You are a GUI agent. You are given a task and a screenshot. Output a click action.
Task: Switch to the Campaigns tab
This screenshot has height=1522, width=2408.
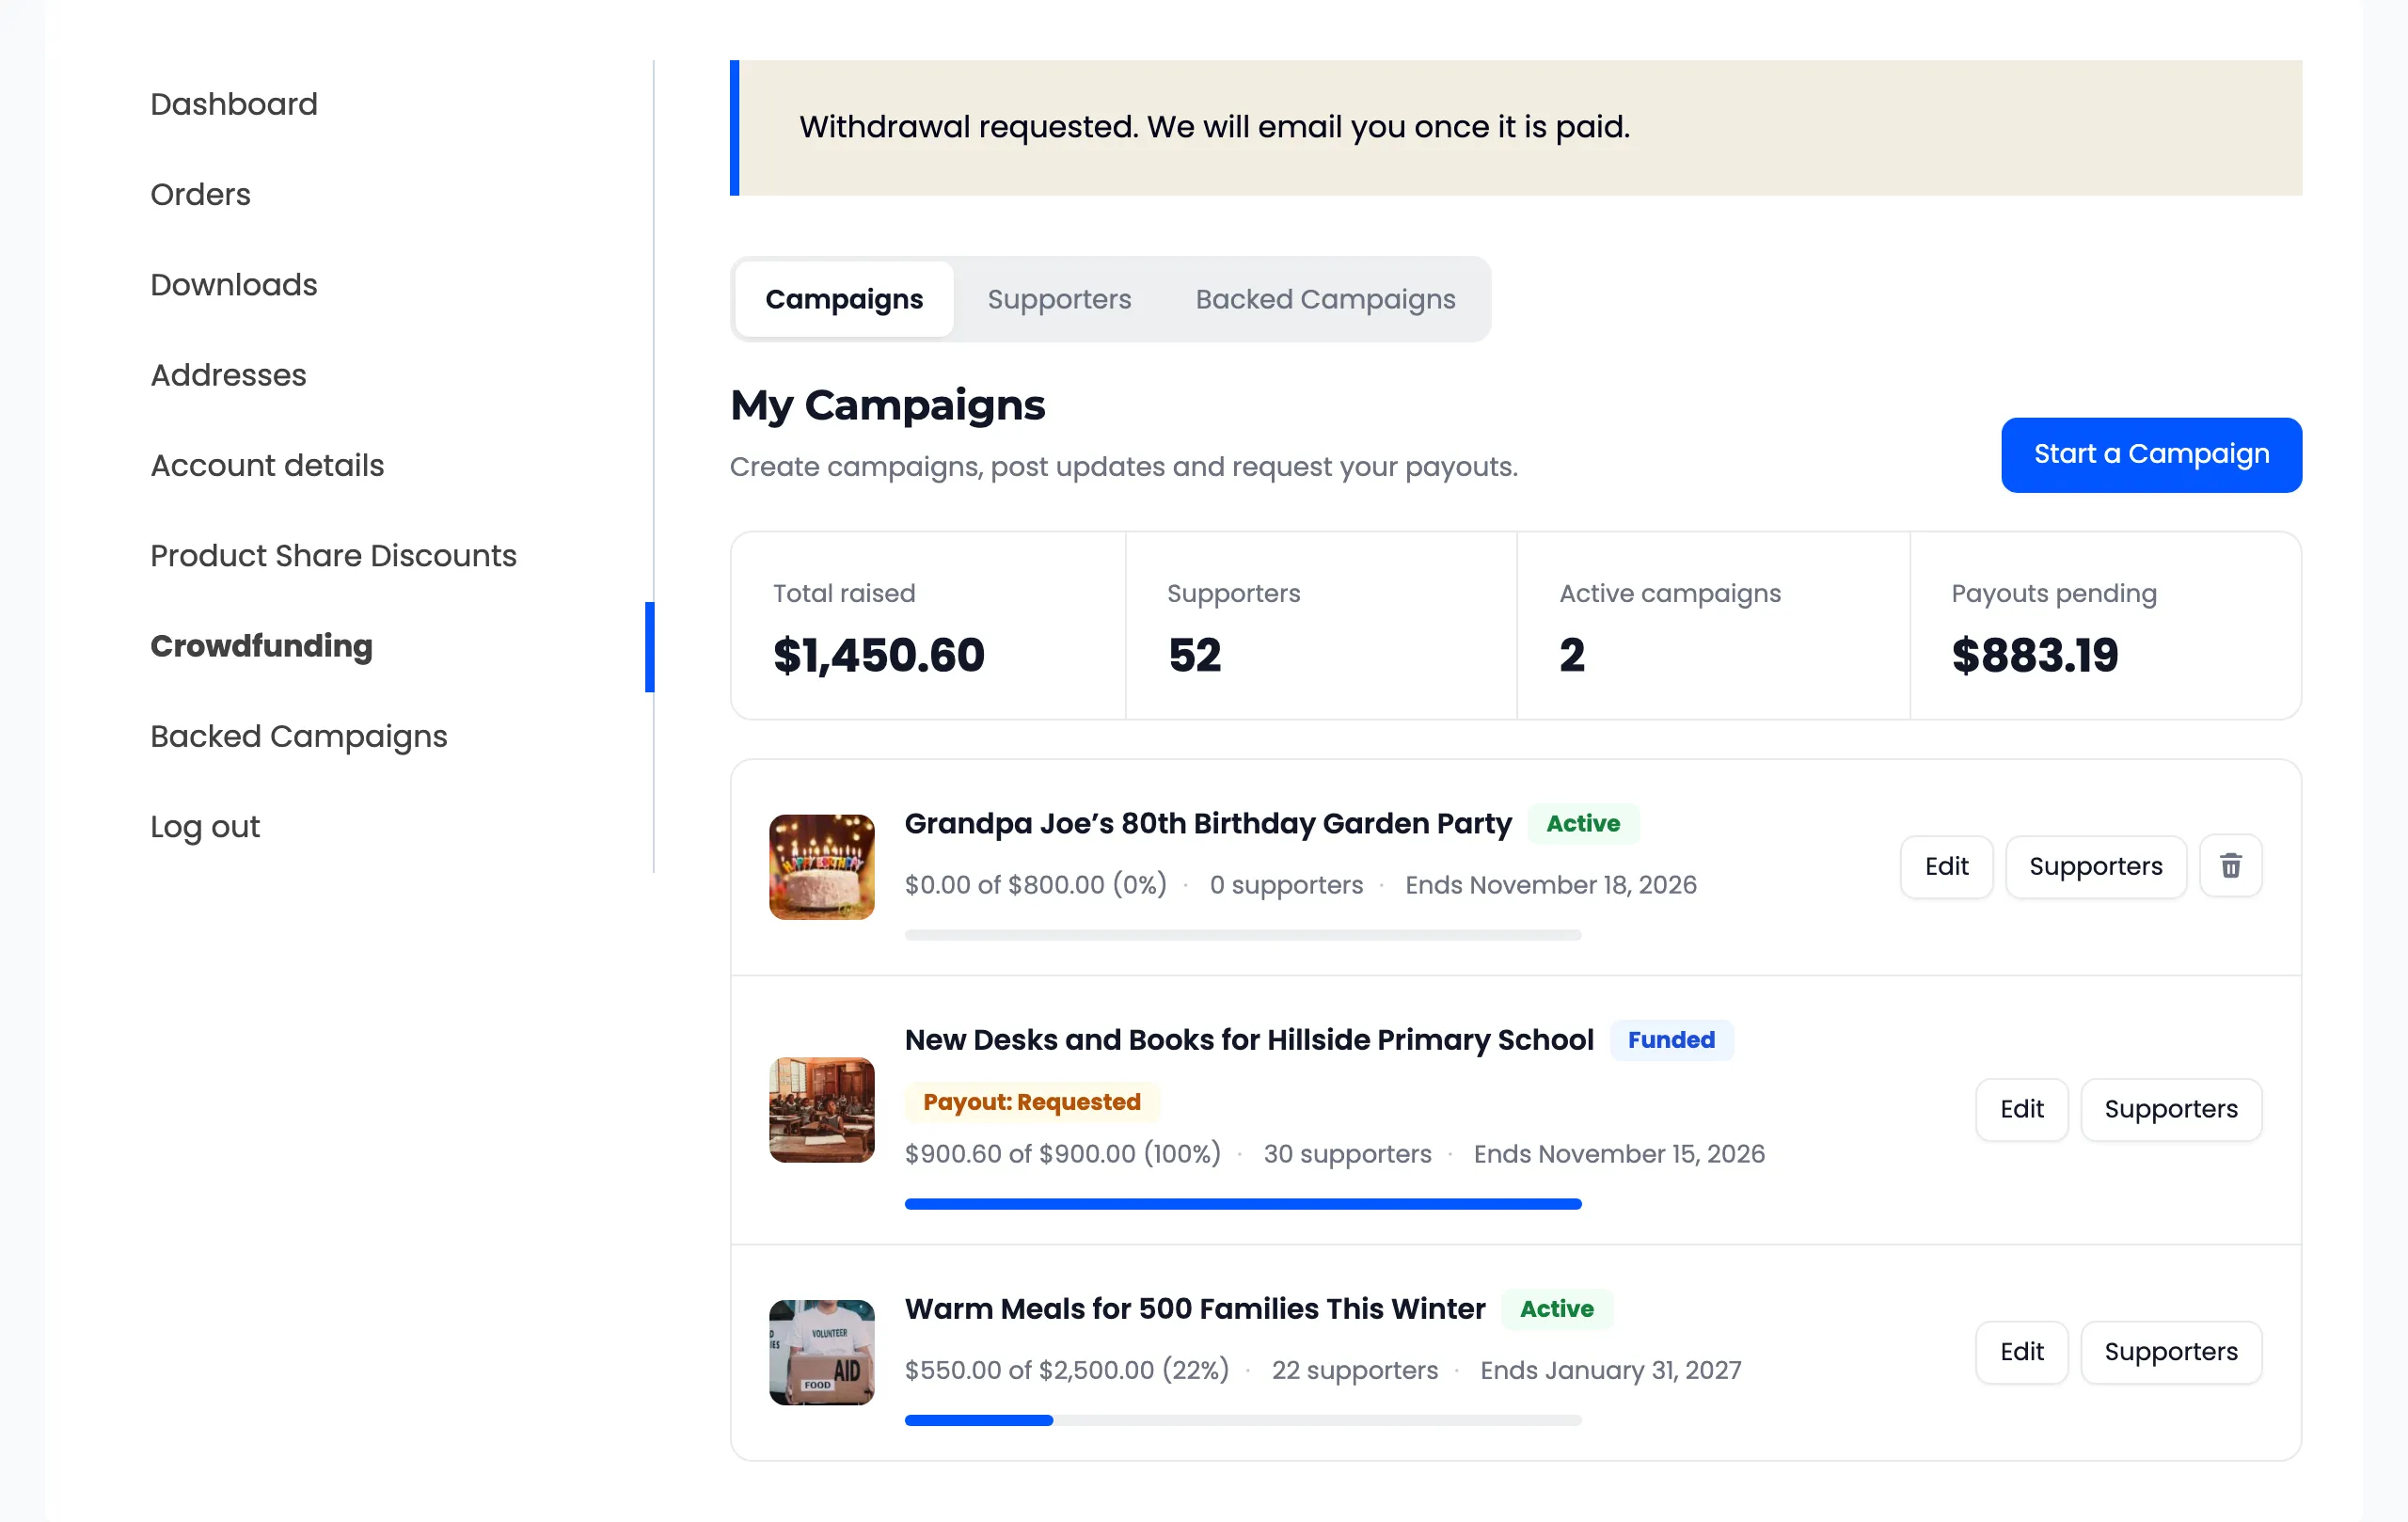click(844, 299)
